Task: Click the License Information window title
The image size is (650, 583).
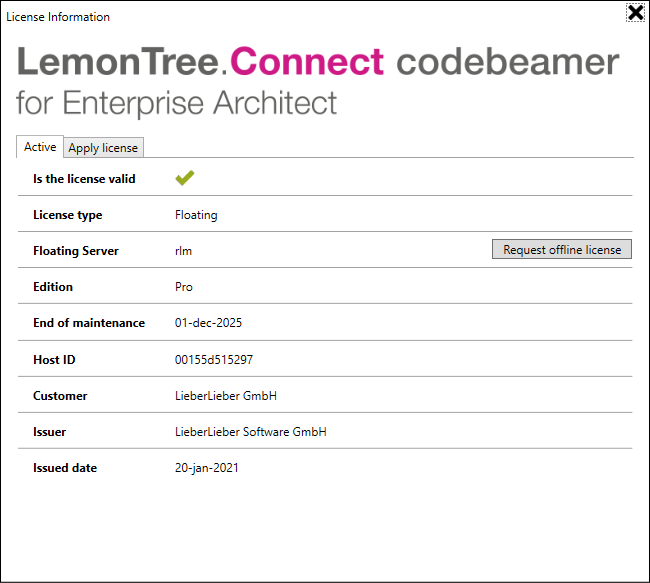Action: 58,17
